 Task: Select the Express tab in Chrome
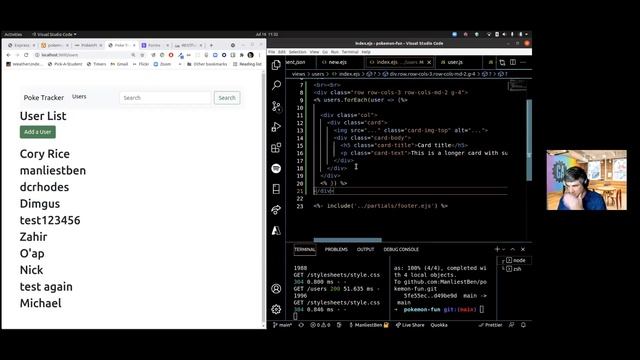coord(22,45)
